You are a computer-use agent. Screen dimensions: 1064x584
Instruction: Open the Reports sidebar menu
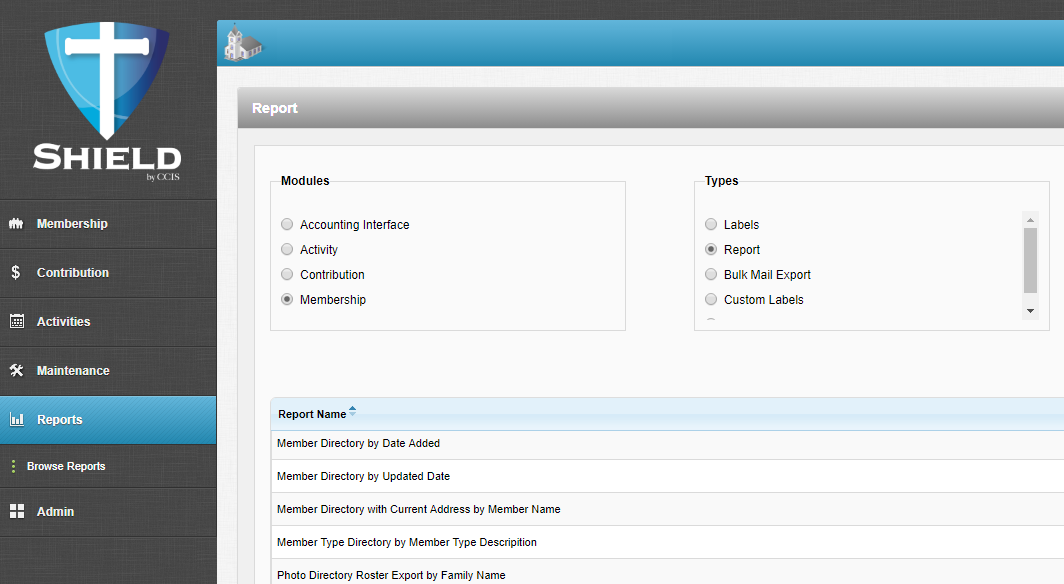coord(108,420)
